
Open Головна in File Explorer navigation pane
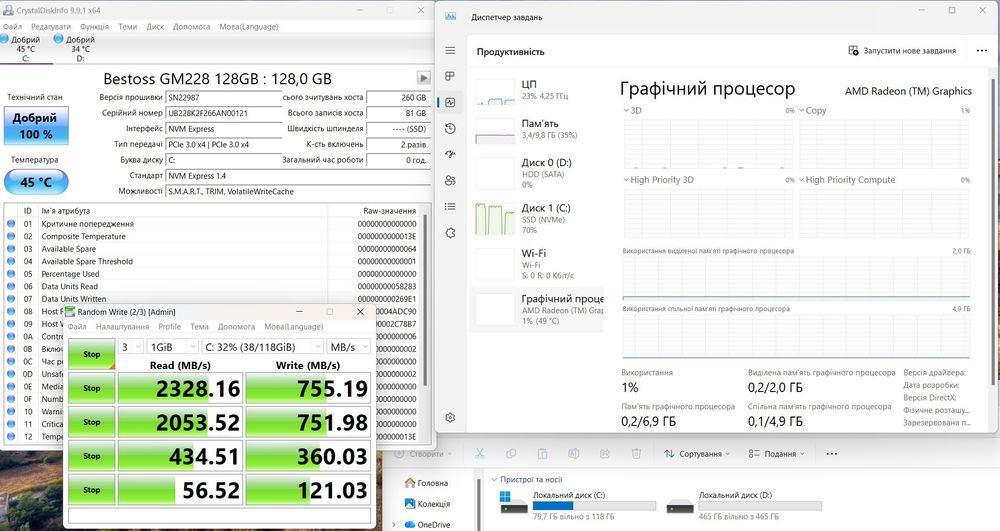click(426, 483)
